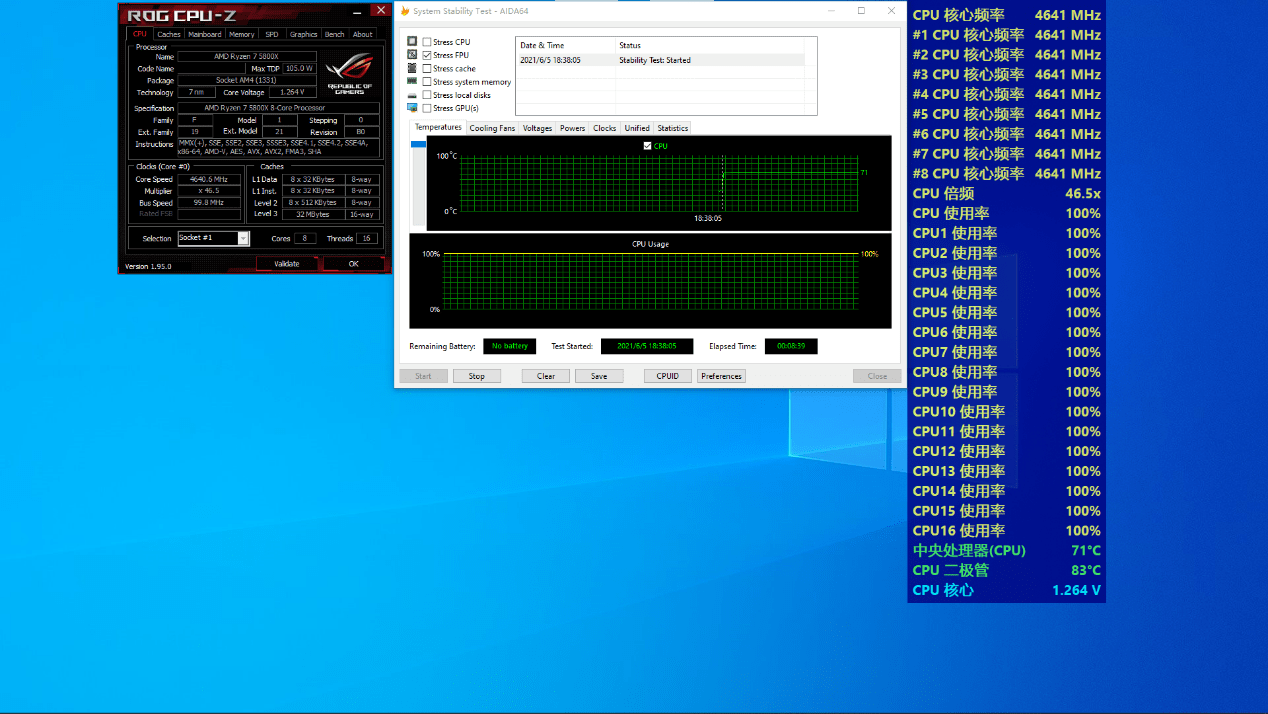This screenshot has width=1268, height=714.
Task: Stop the running stability test
Action: (477, 376)
